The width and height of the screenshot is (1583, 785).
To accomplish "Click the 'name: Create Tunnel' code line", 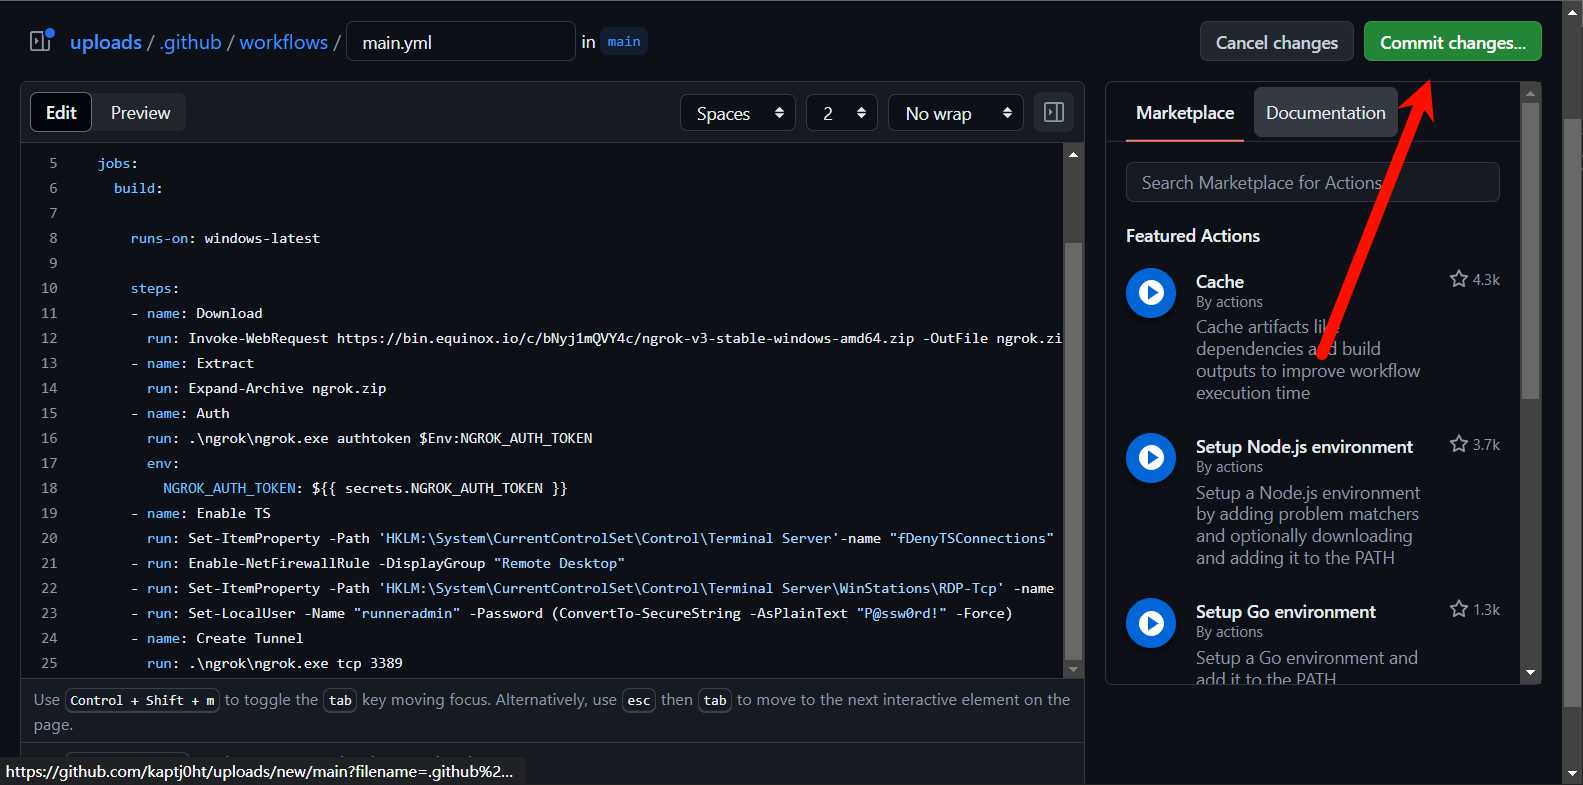I will point(217,638).
